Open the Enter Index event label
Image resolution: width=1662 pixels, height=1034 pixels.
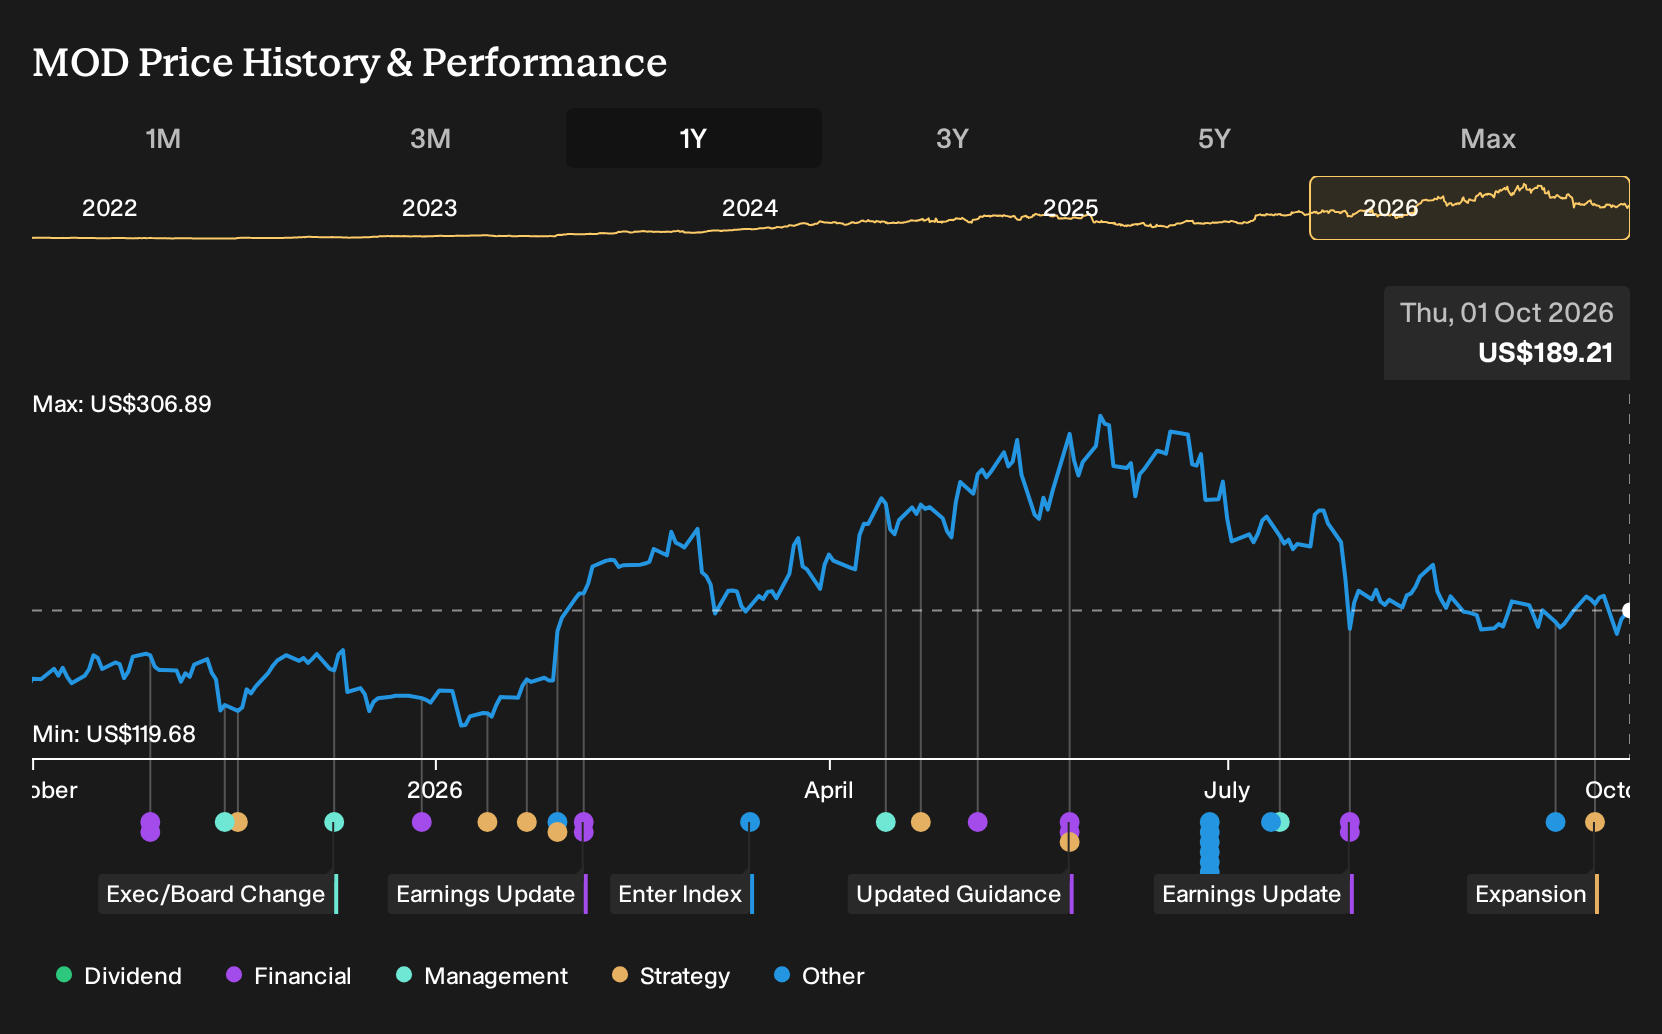(x=682, y=894)
